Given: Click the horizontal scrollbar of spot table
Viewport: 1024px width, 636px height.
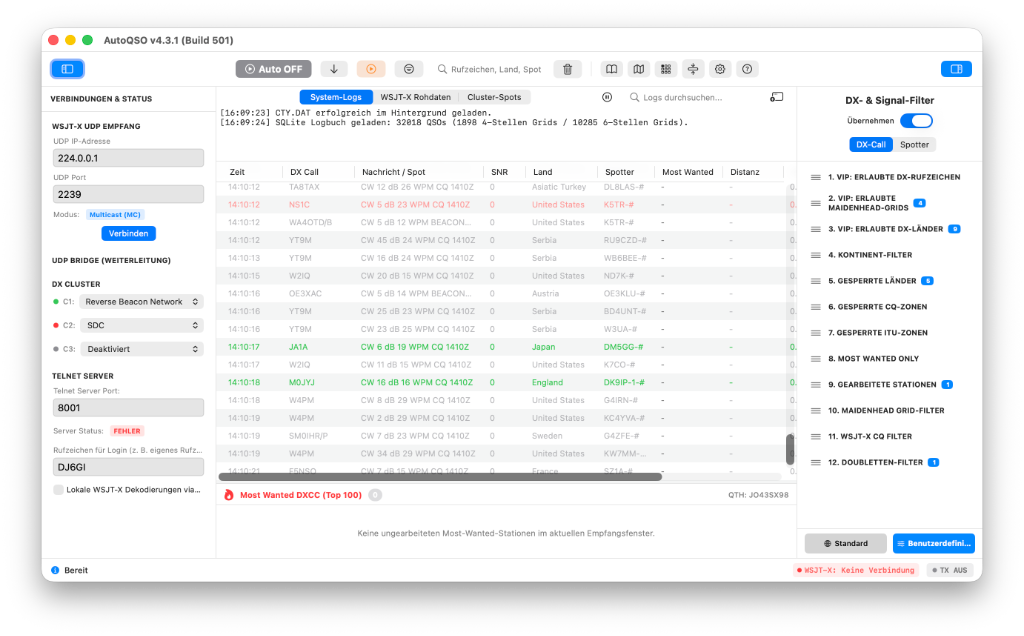Looking at the screenshot, I should coord(440,477).
